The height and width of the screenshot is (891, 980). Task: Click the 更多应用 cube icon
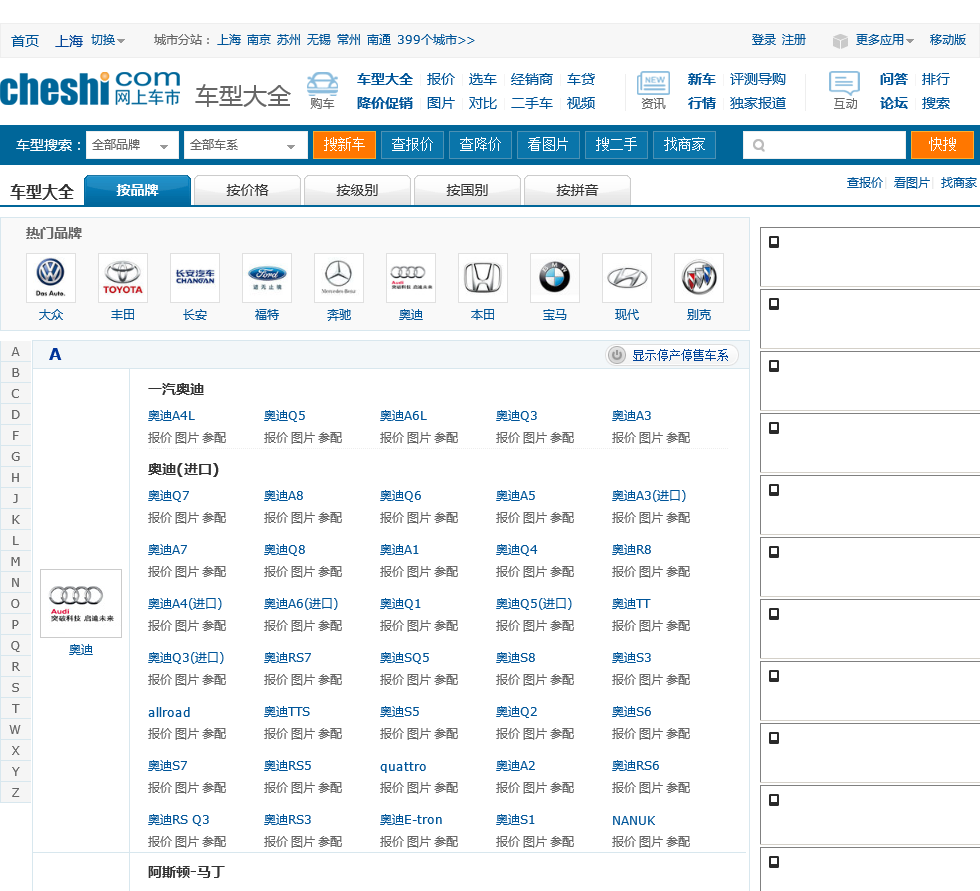point(840,41)
